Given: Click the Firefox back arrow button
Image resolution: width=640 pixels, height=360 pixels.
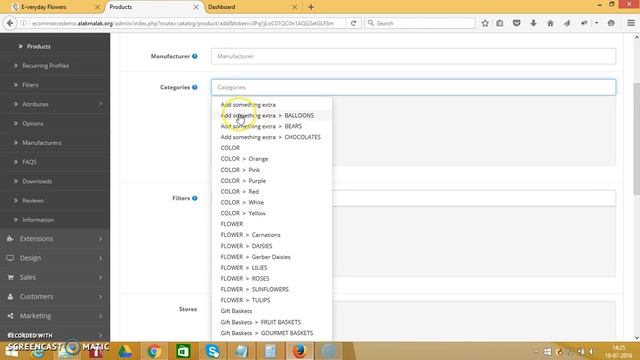Looking at the screenshot, I should 10,23.
